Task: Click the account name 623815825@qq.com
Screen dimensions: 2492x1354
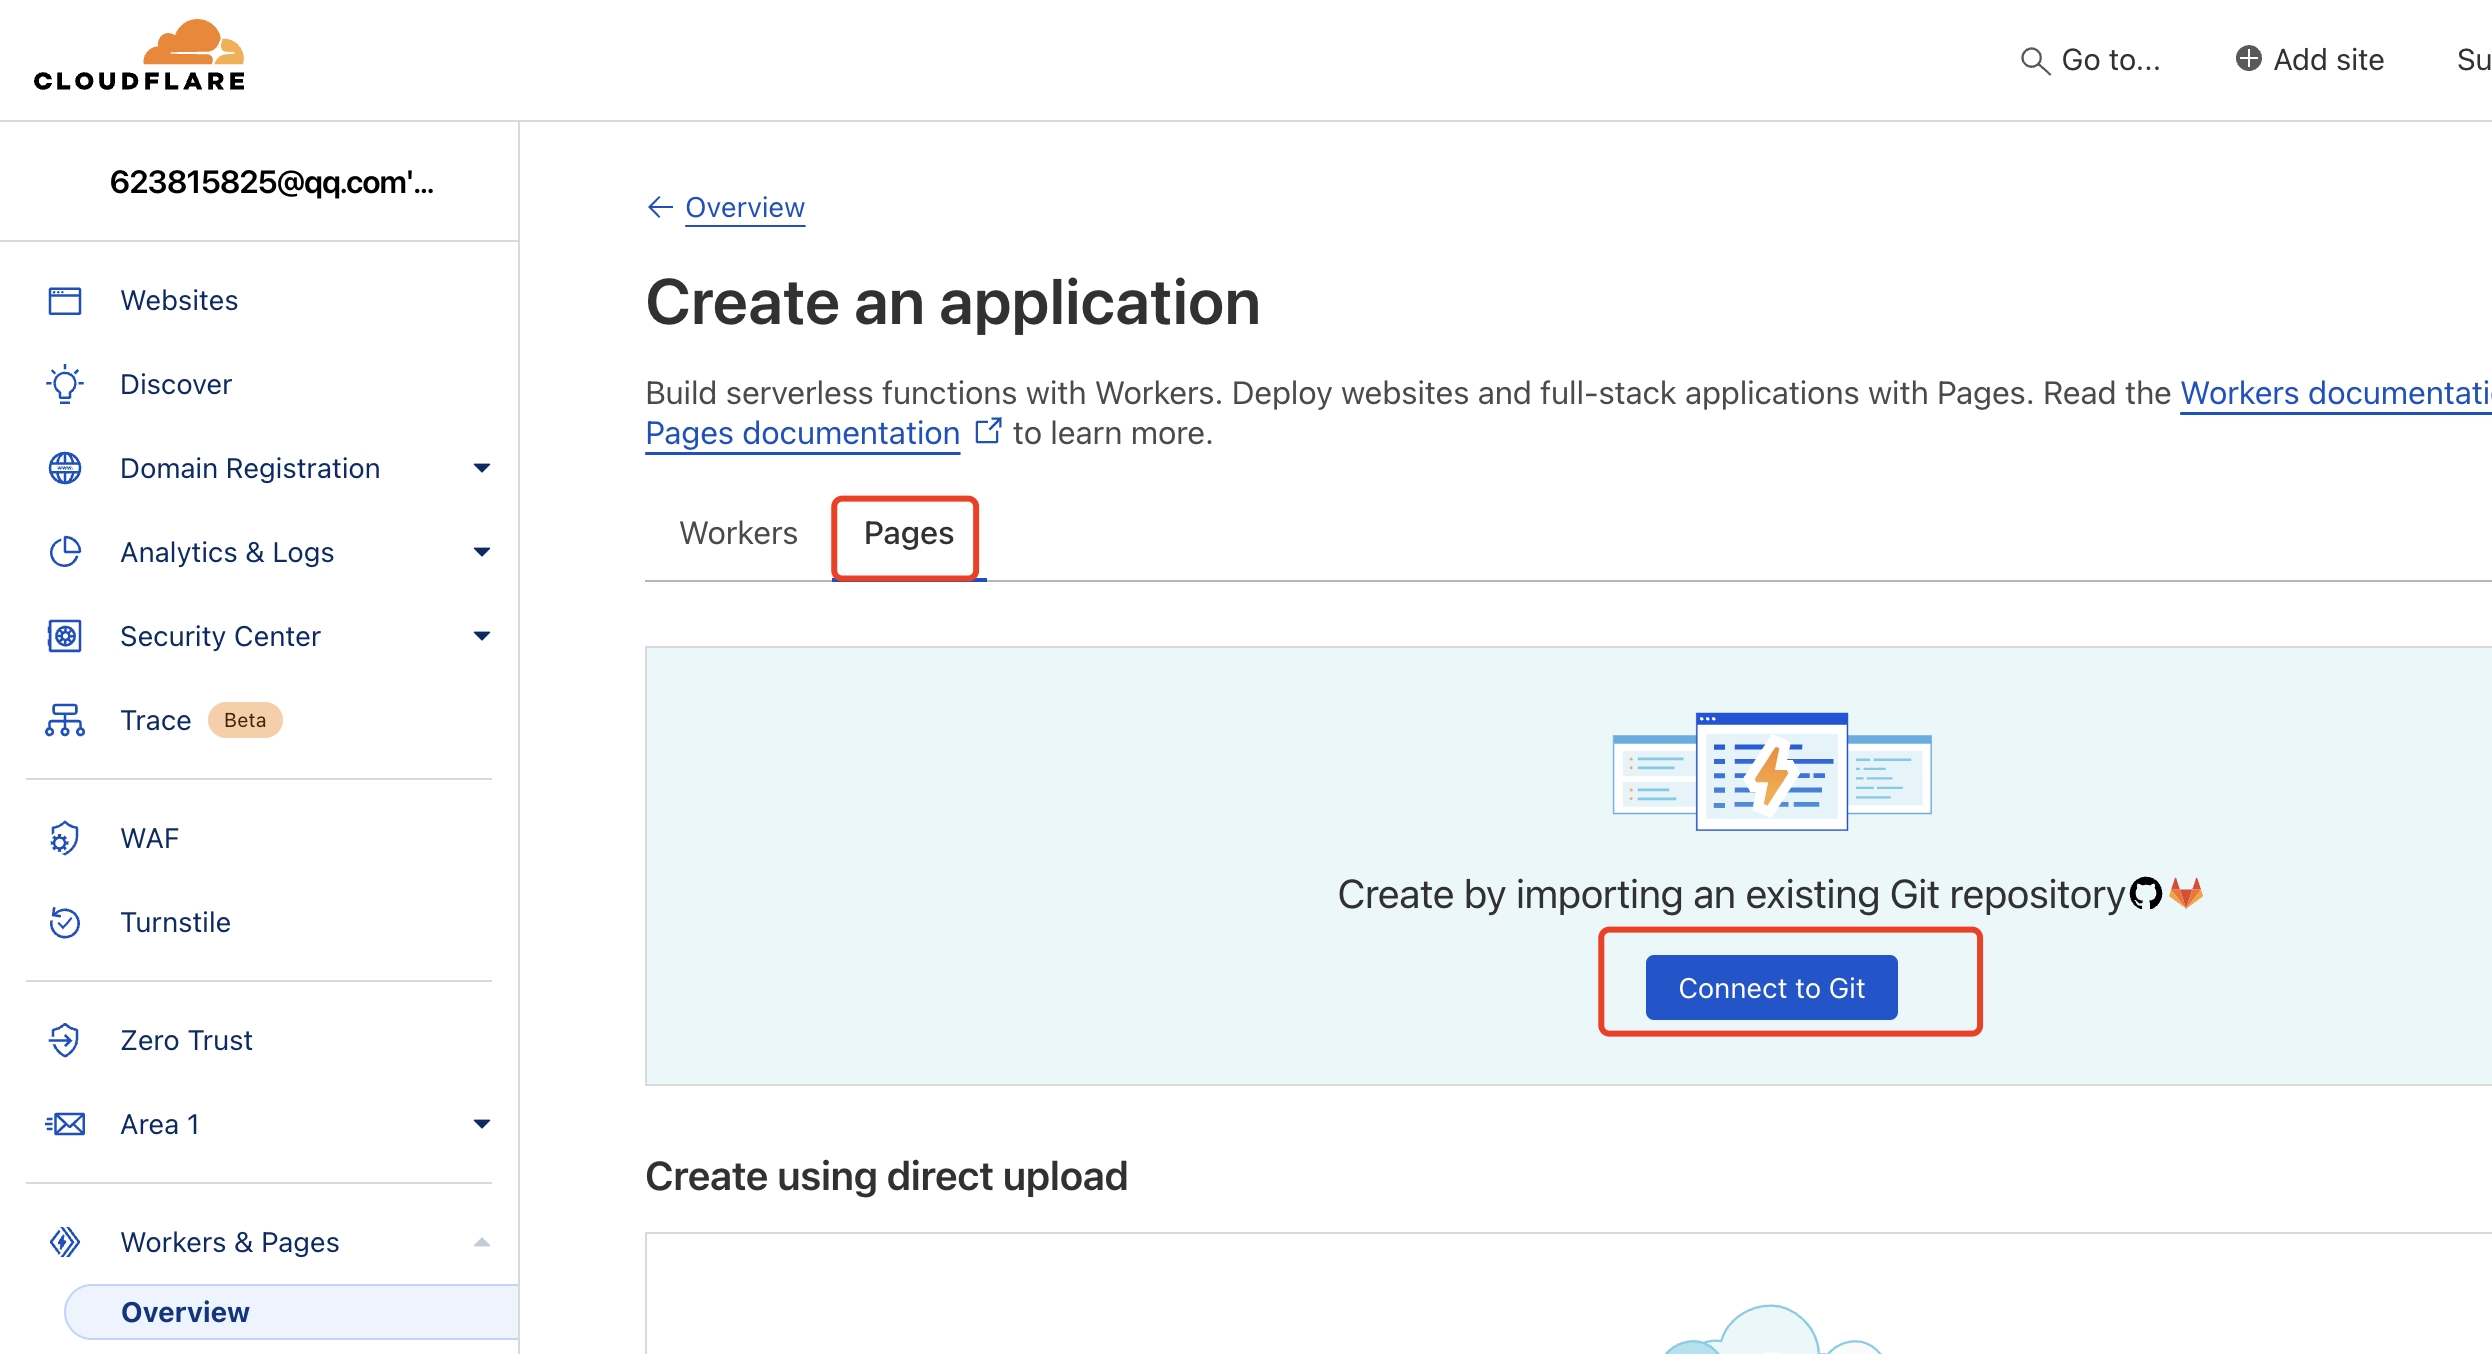Action: point(271,182)
